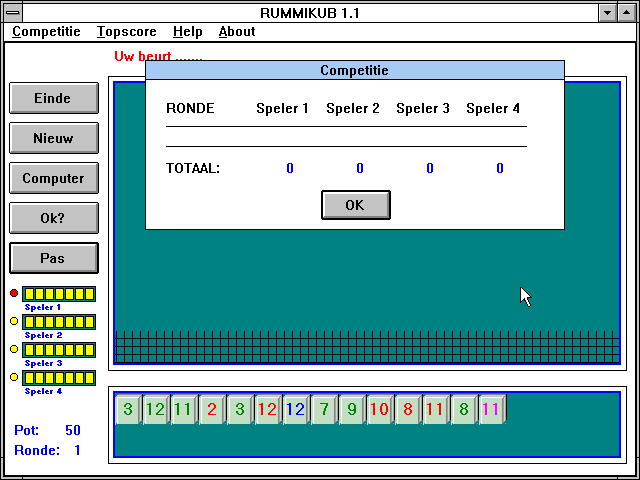
Task: Select the blue 12 tile
Action: (x=295, y=409)
